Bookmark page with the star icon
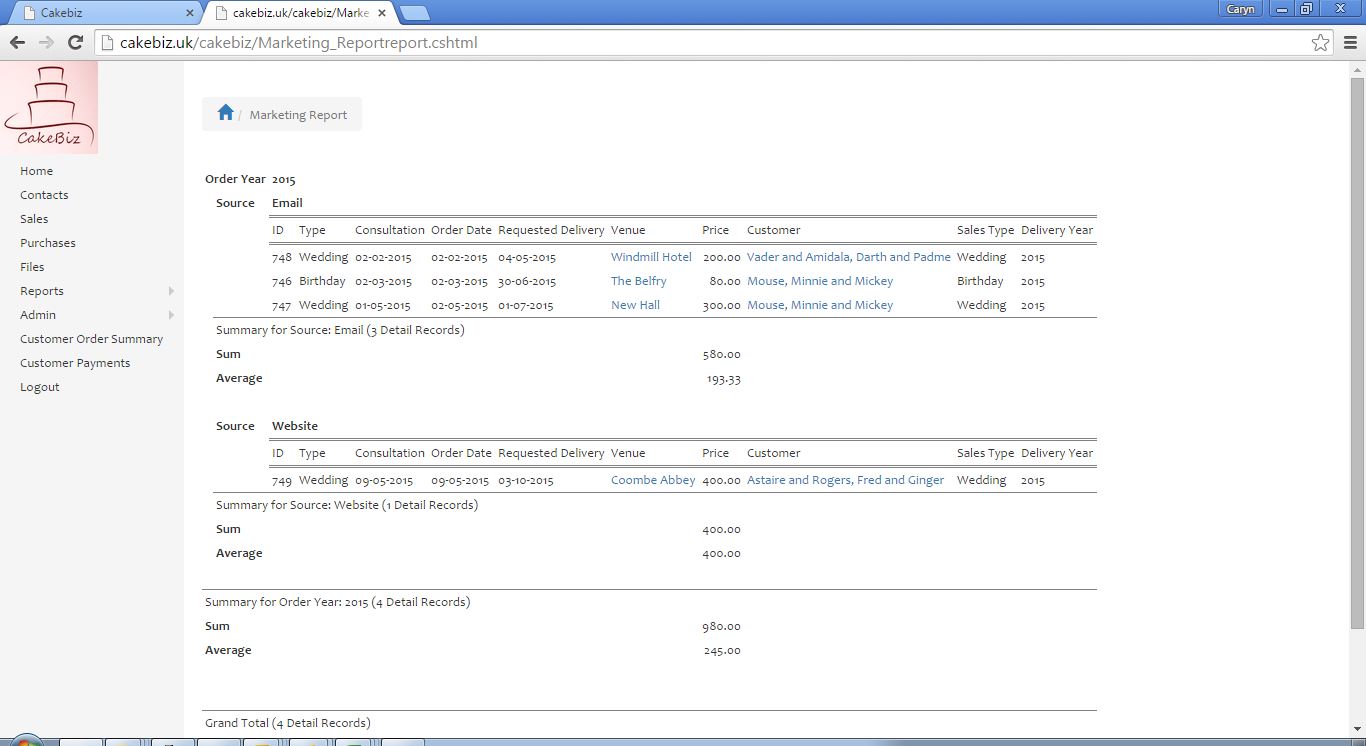The width and height of the screenshot is (1366, 746). coord(1320,42)
